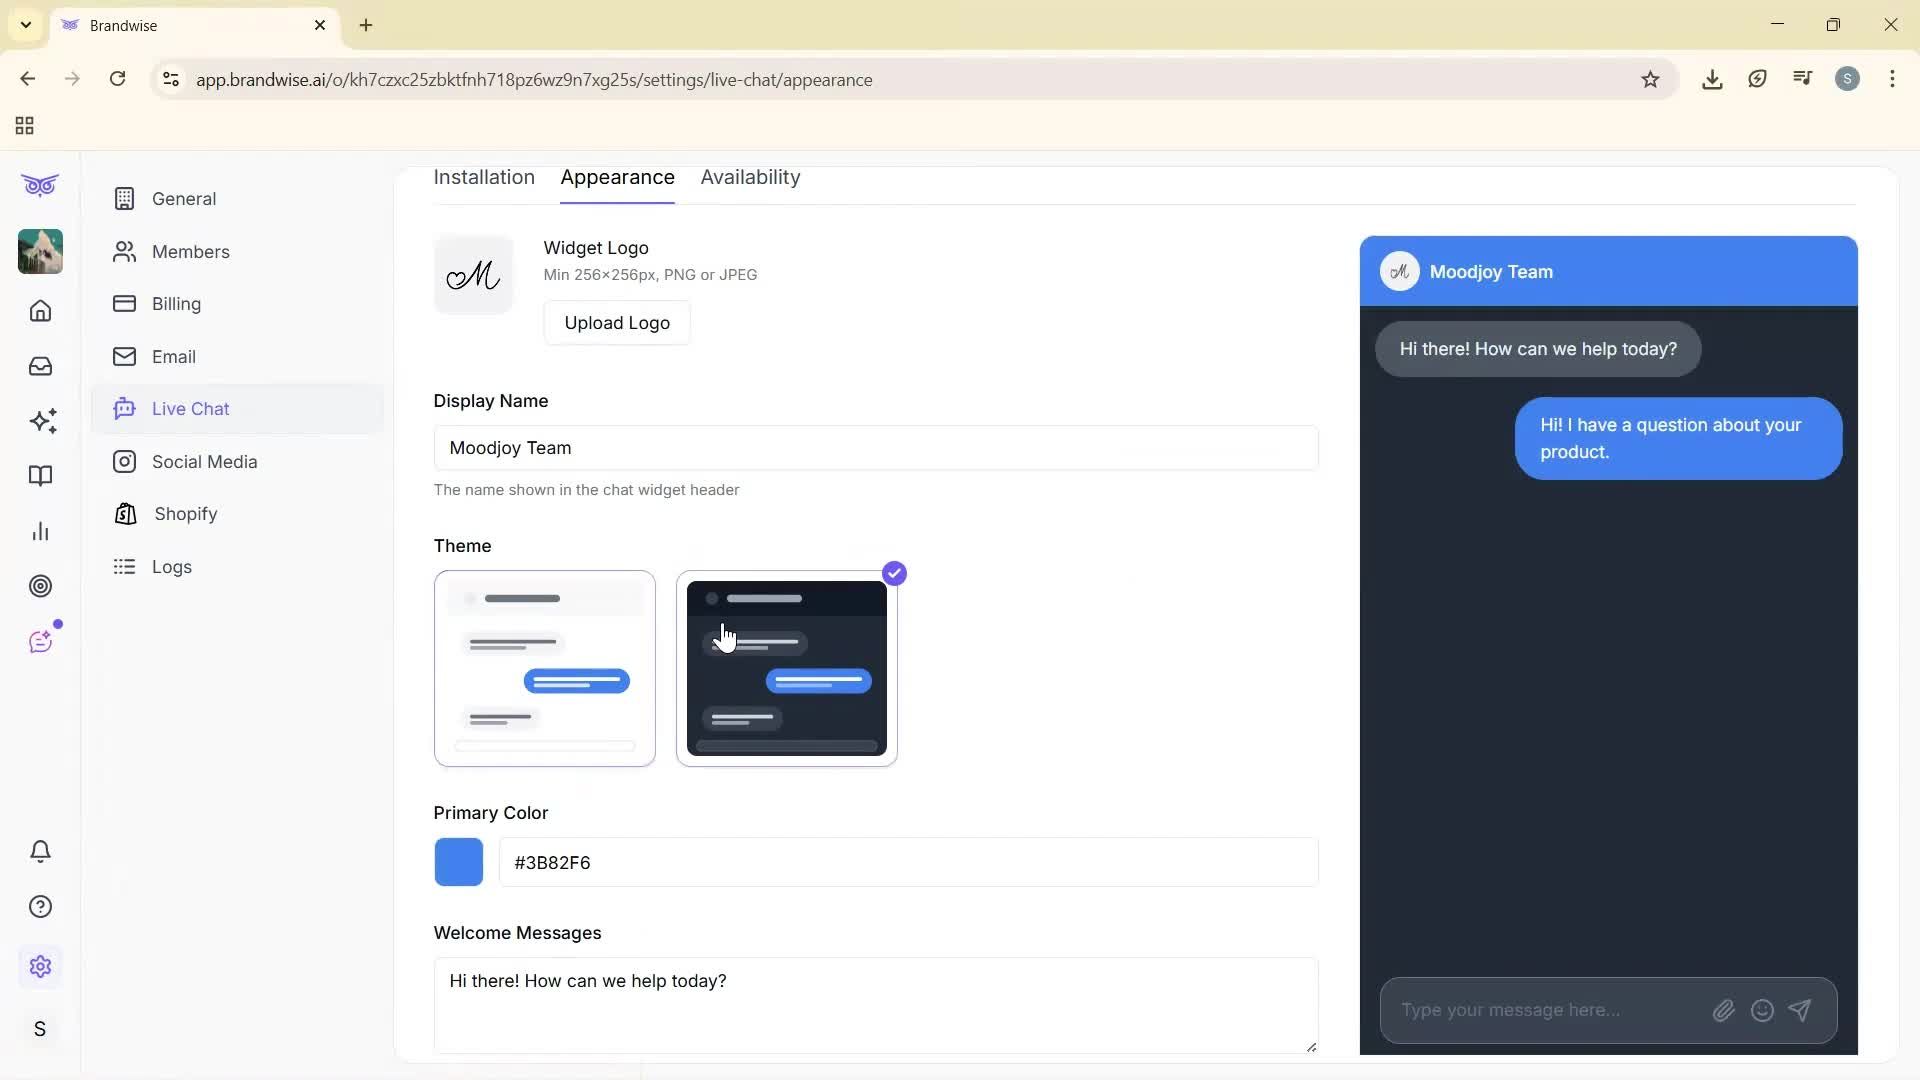
Task: Select the light theme thumbnail
Action: [544, 669]
